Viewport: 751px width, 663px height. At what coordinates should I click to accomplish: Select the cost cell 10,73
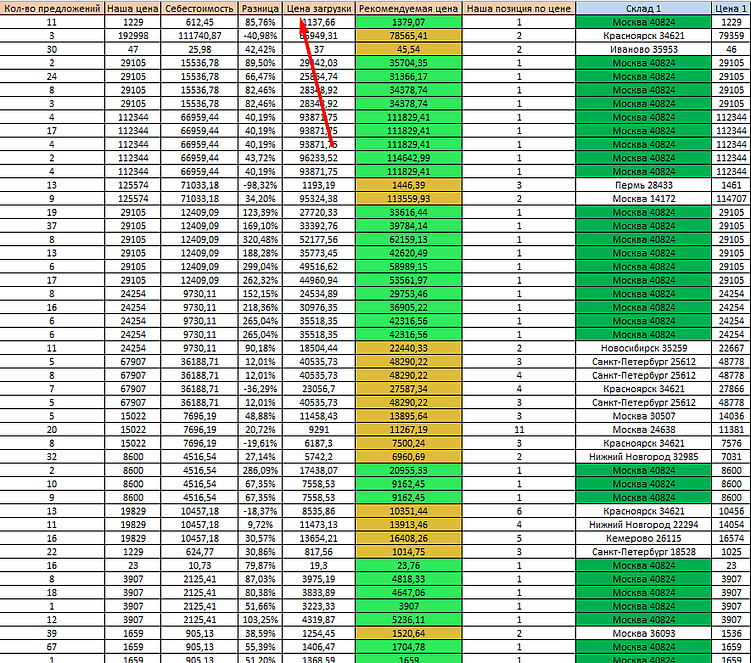(x=199, y=566)
